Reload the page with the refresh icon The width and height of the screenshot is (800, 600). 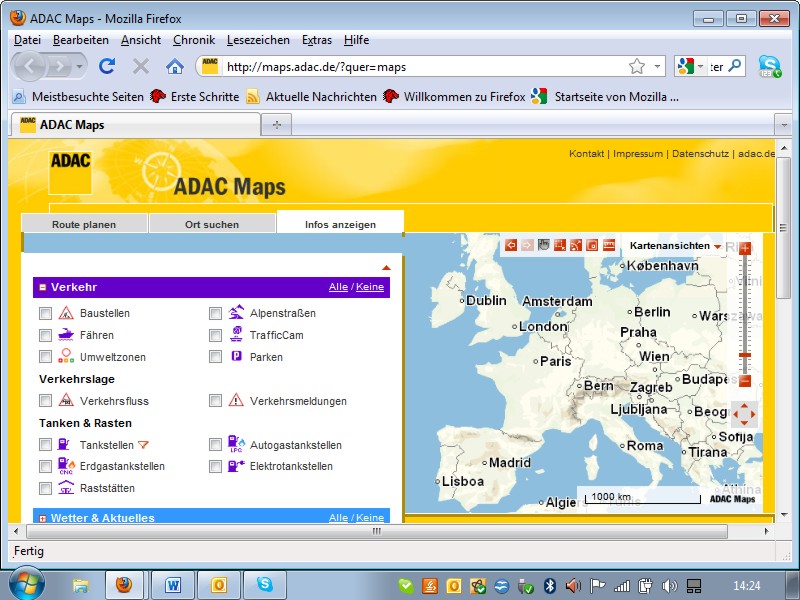[x=107, y=66]
